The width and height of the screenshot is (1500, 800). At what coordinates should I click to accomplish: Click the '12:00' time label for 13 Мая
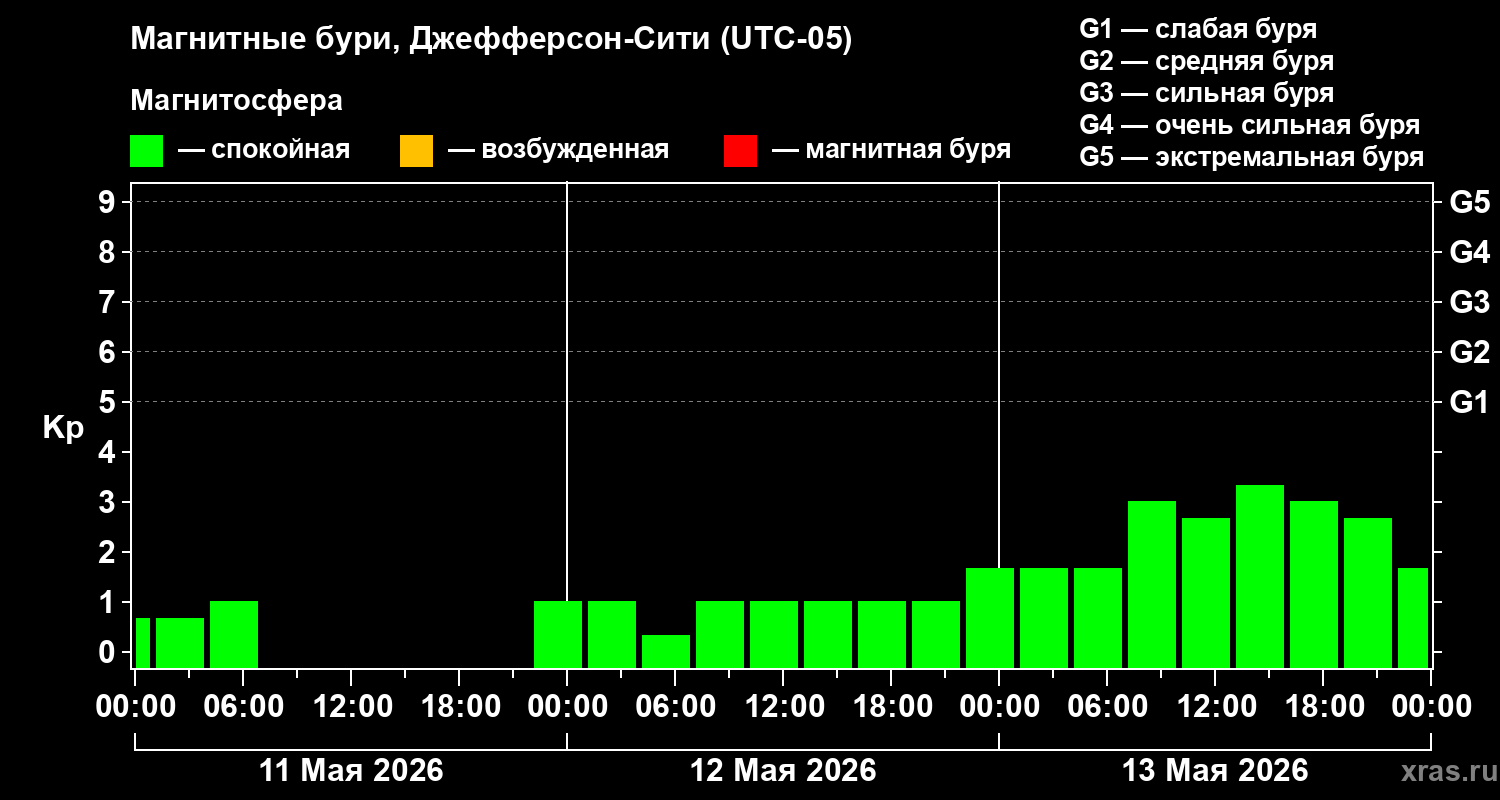click(x=1215, y=707)
